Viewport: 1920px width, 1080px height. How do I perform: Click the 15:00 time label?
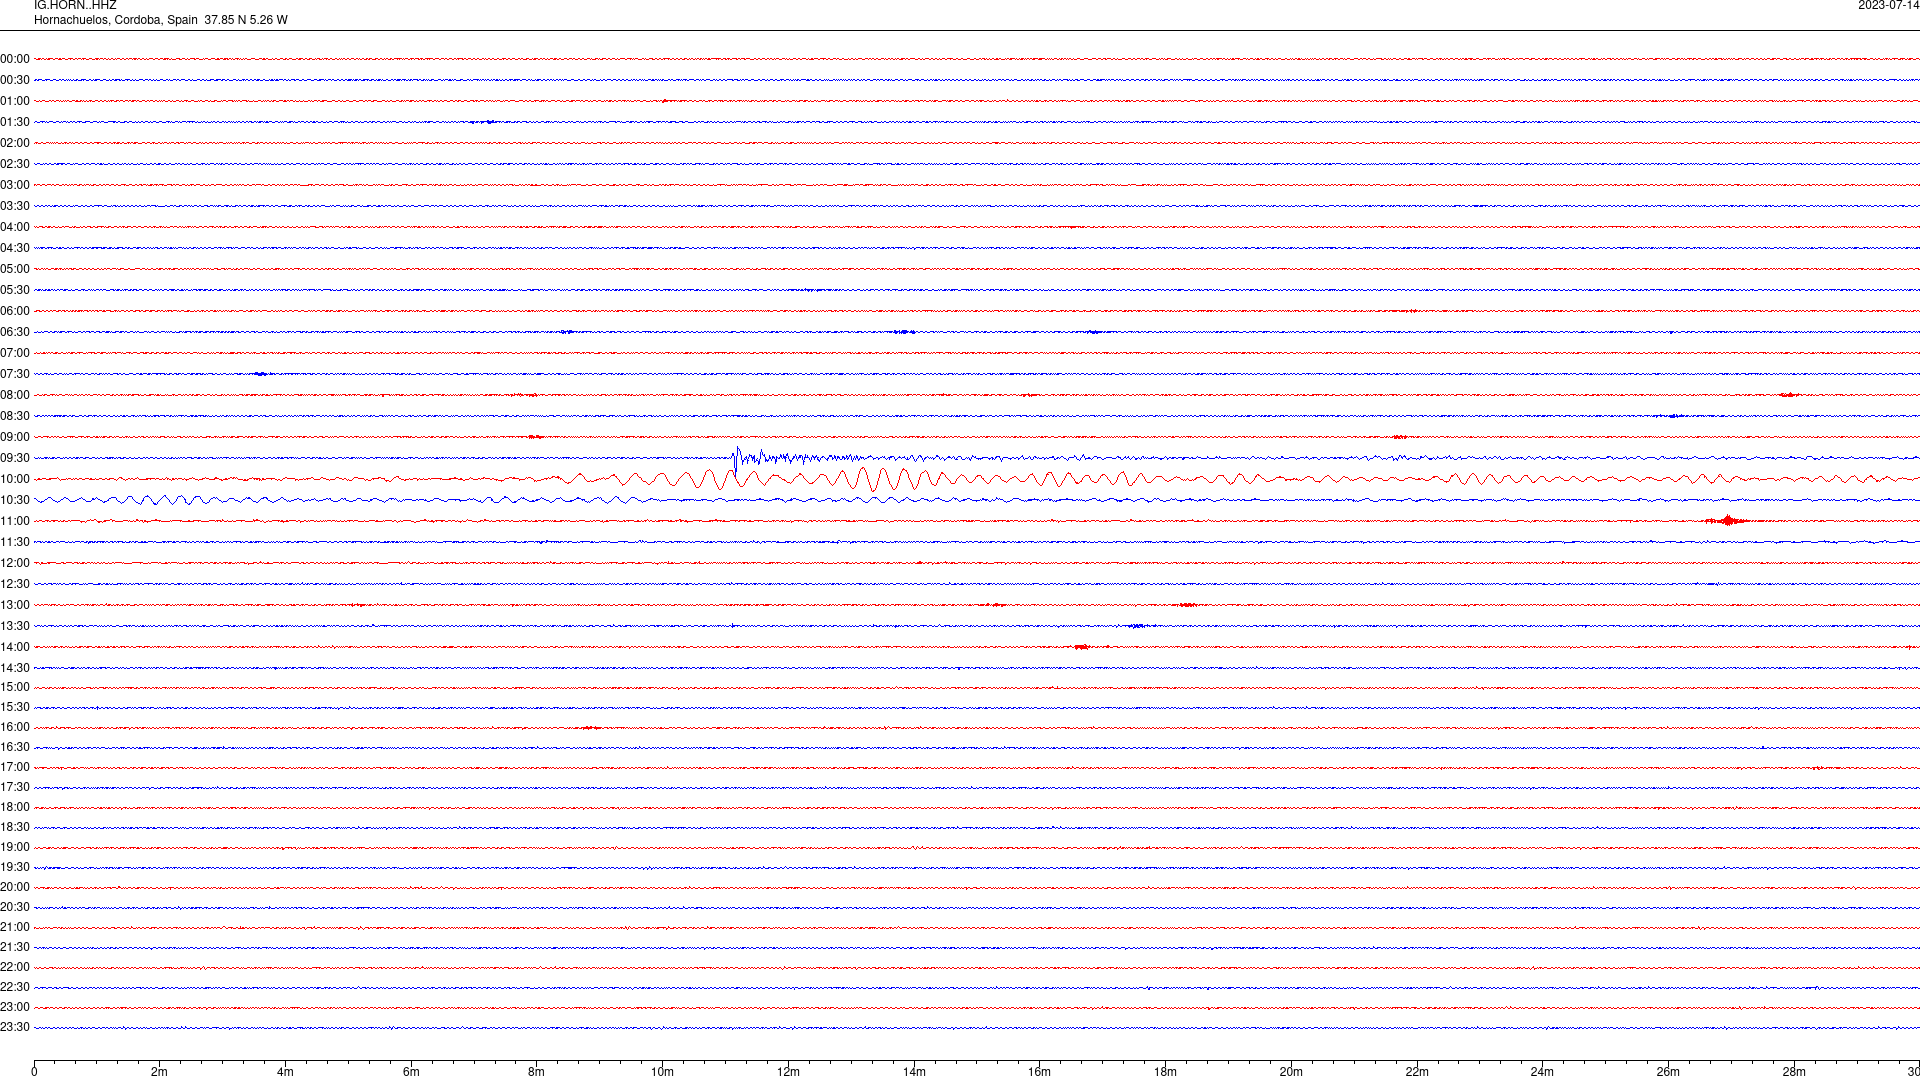15,687
